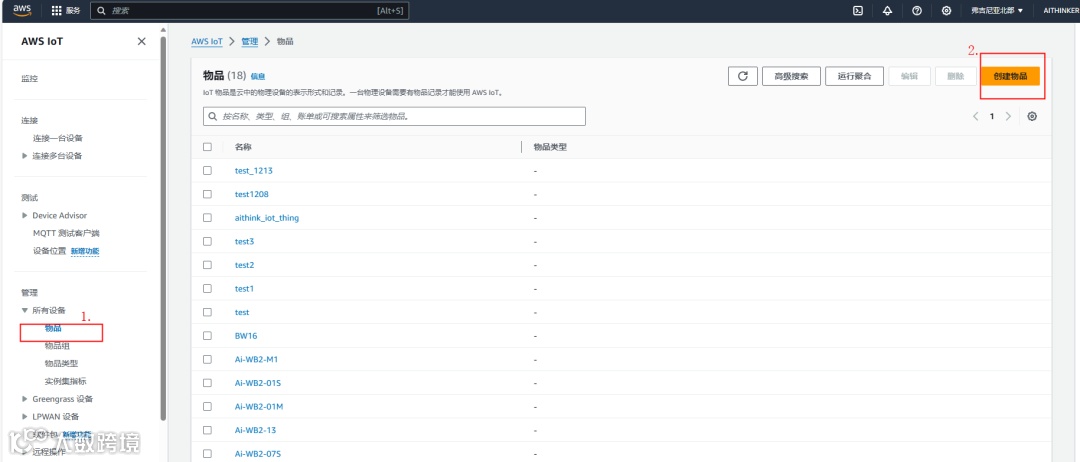Close the AWS IoT sidebar panel
Screen dimensions: 1080x462
pos(142,41)
